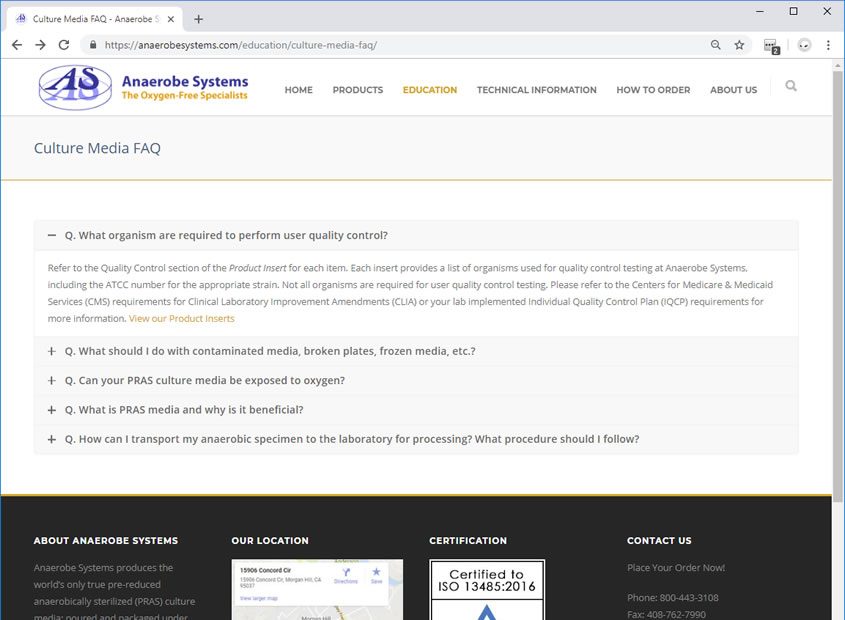Viewport: 845px width, 620px height.
Task: Expand the anaerobic specimen transport question
Action: [x=352, y=439]
